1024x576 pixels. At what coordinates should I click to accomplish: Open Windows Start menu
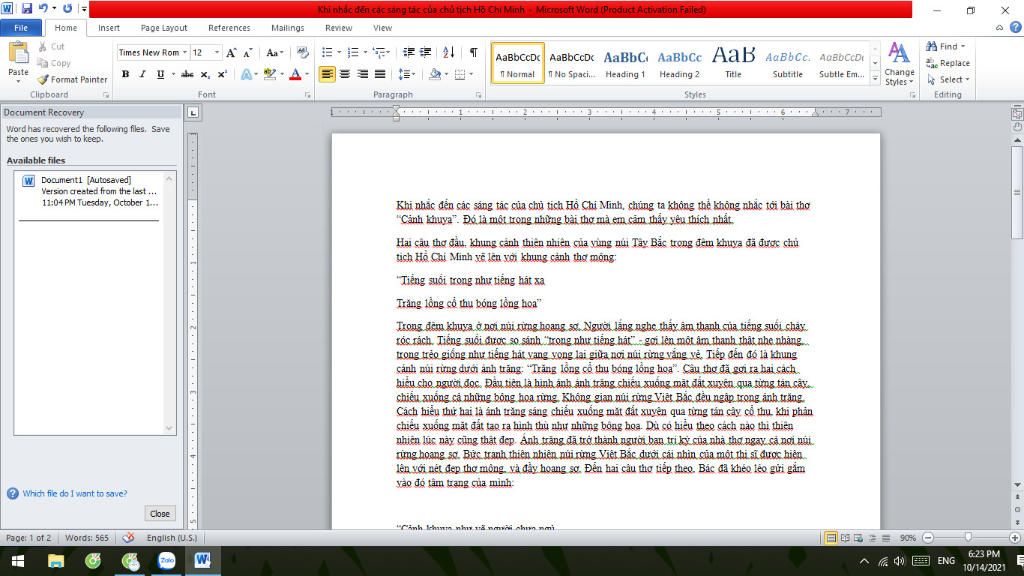18,560
